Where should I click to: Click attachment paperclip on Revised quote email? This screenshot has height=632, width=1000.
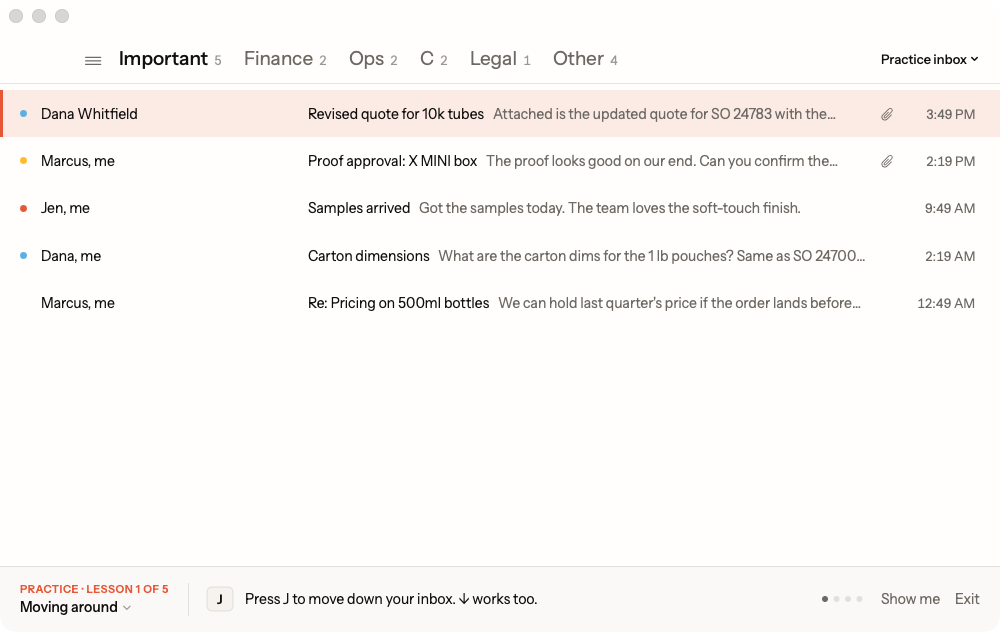[887, 114]
